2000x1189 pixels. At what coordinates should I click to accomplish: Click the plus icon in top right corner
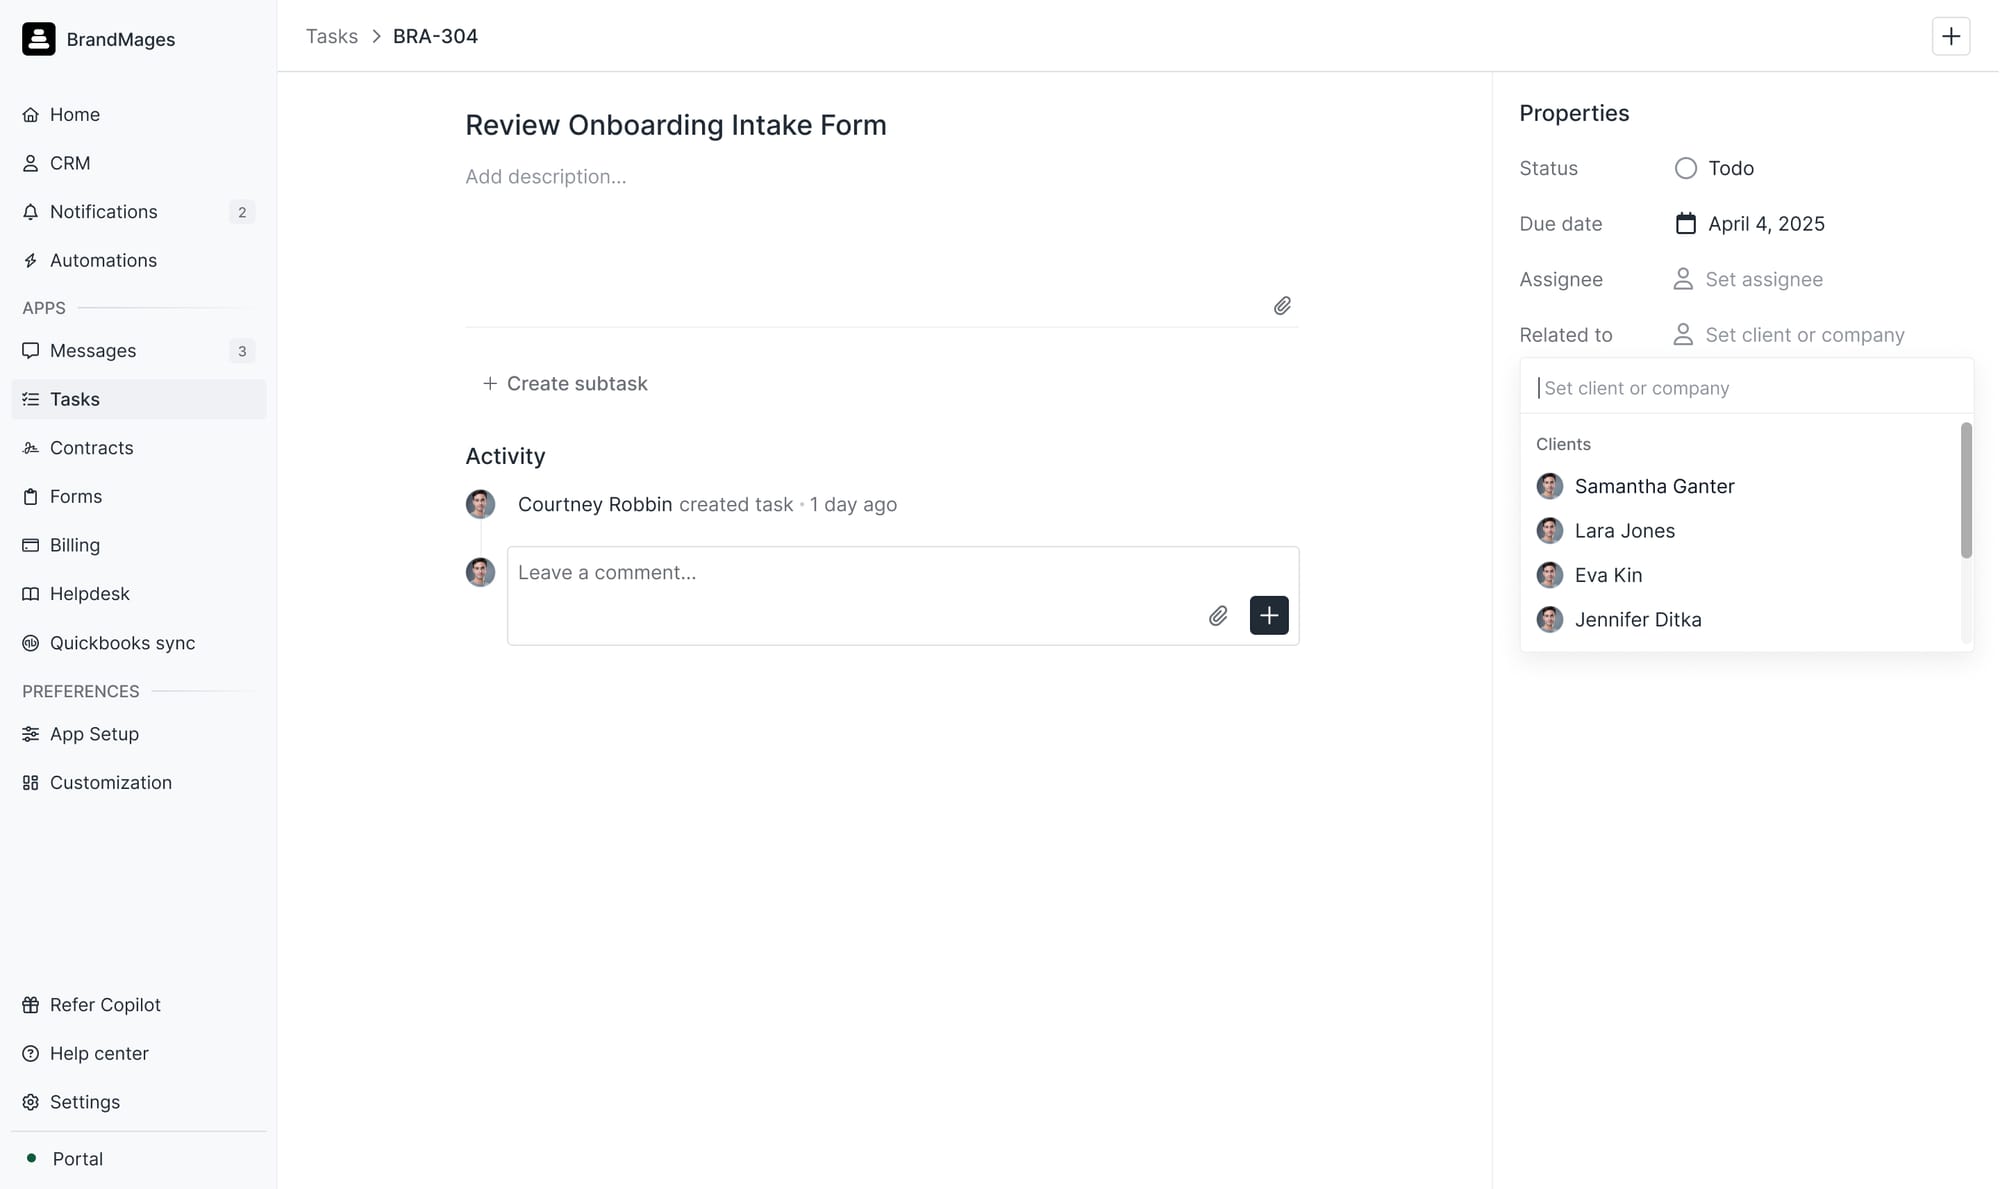pos(1950,37)
